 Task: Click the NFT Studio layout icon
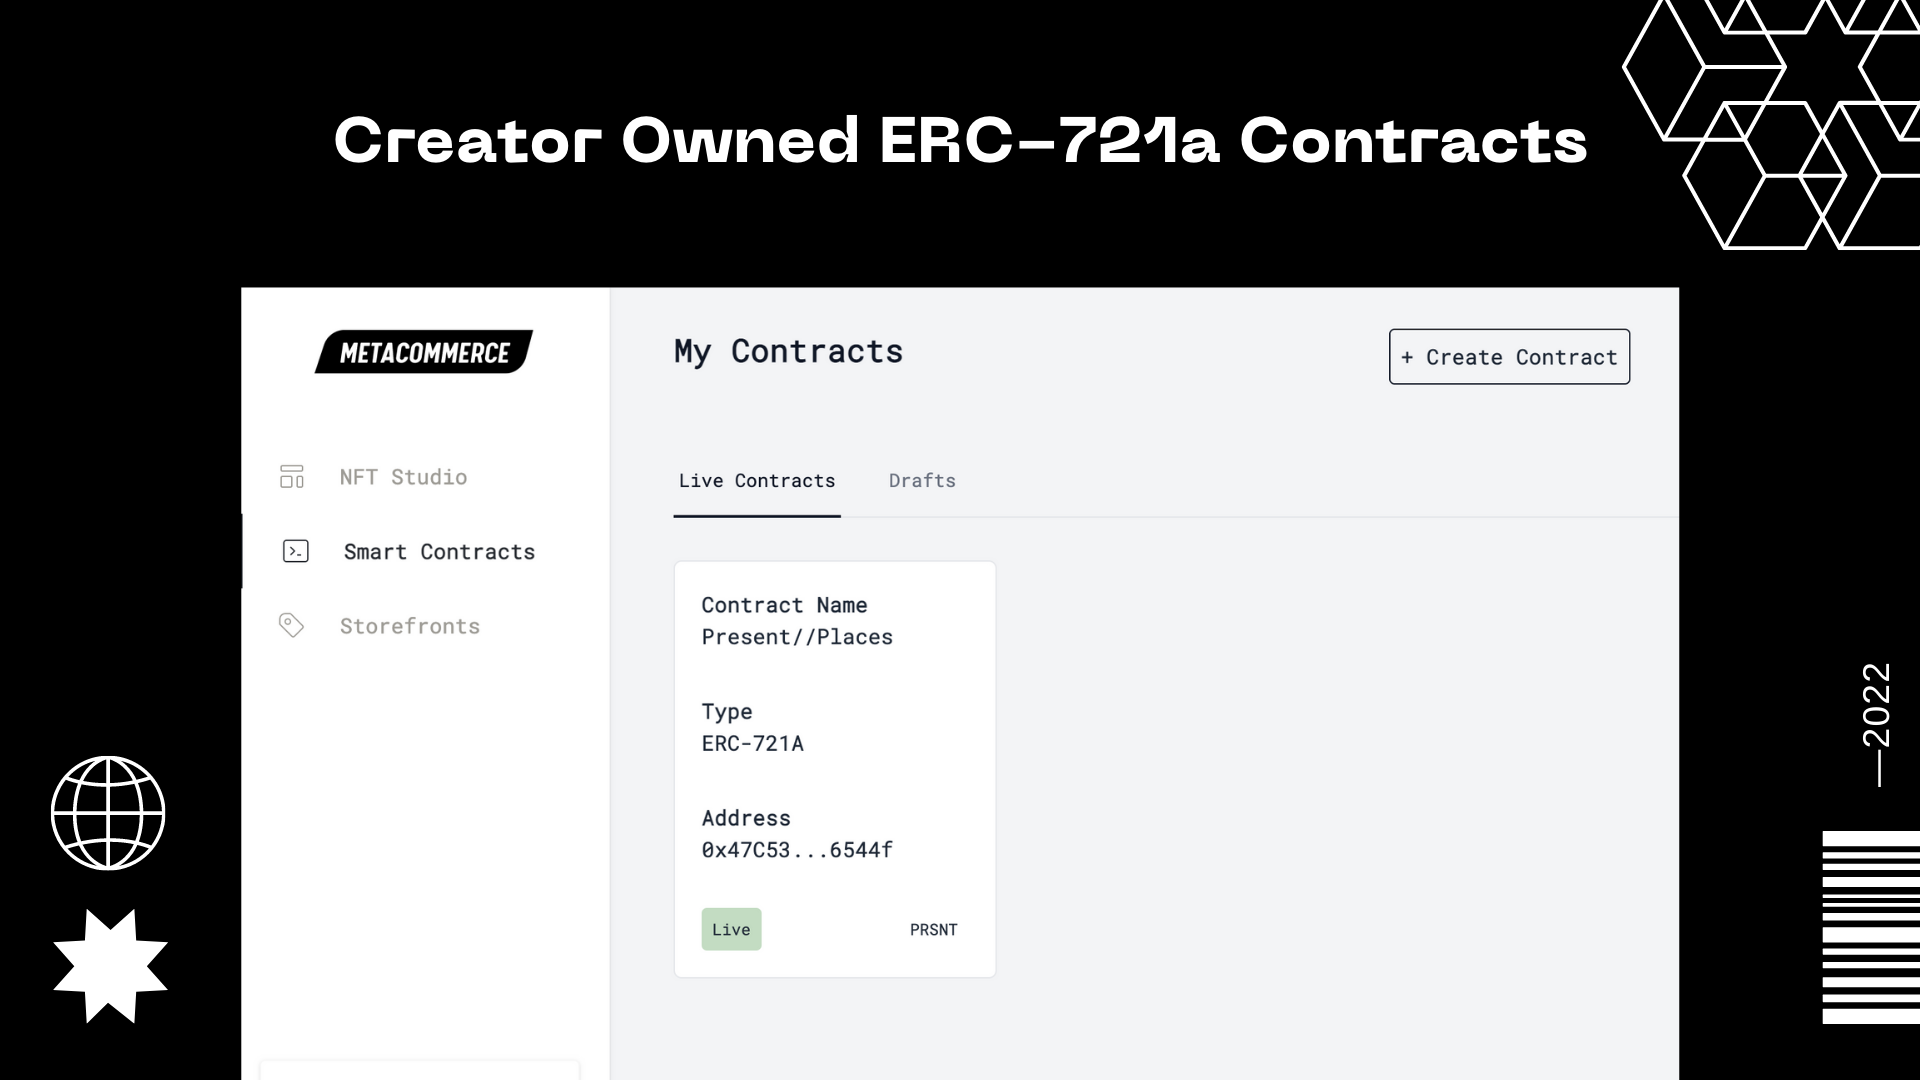[x=292, y=477]
